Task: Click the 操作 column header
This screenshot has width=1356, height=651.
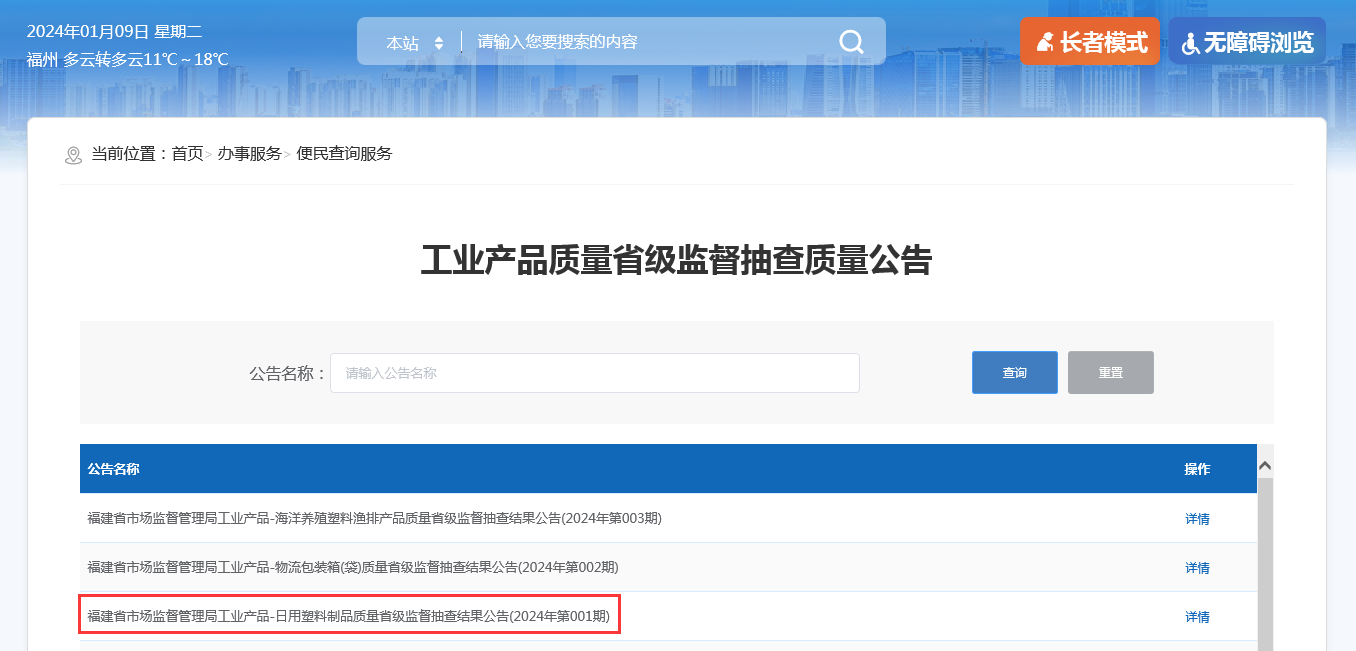Action: 1197,469
